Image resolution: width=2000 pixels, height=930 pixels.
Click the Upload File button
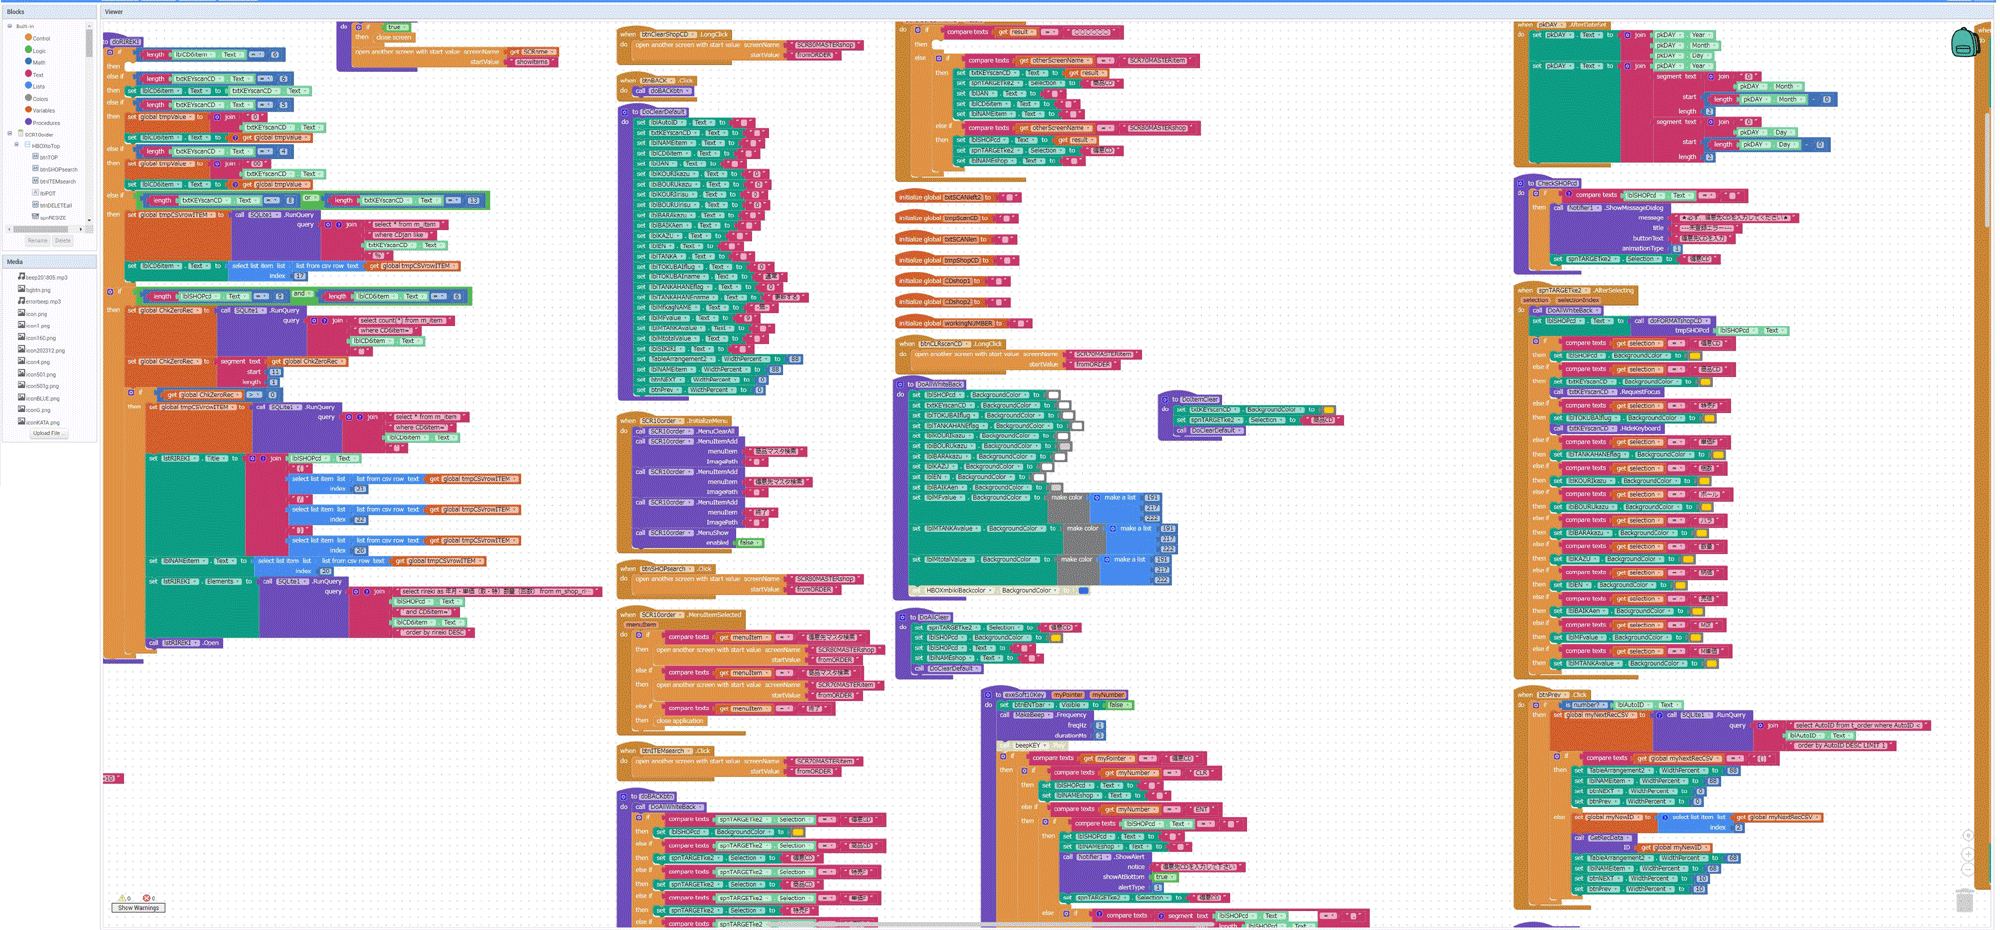tap(46, 433)
